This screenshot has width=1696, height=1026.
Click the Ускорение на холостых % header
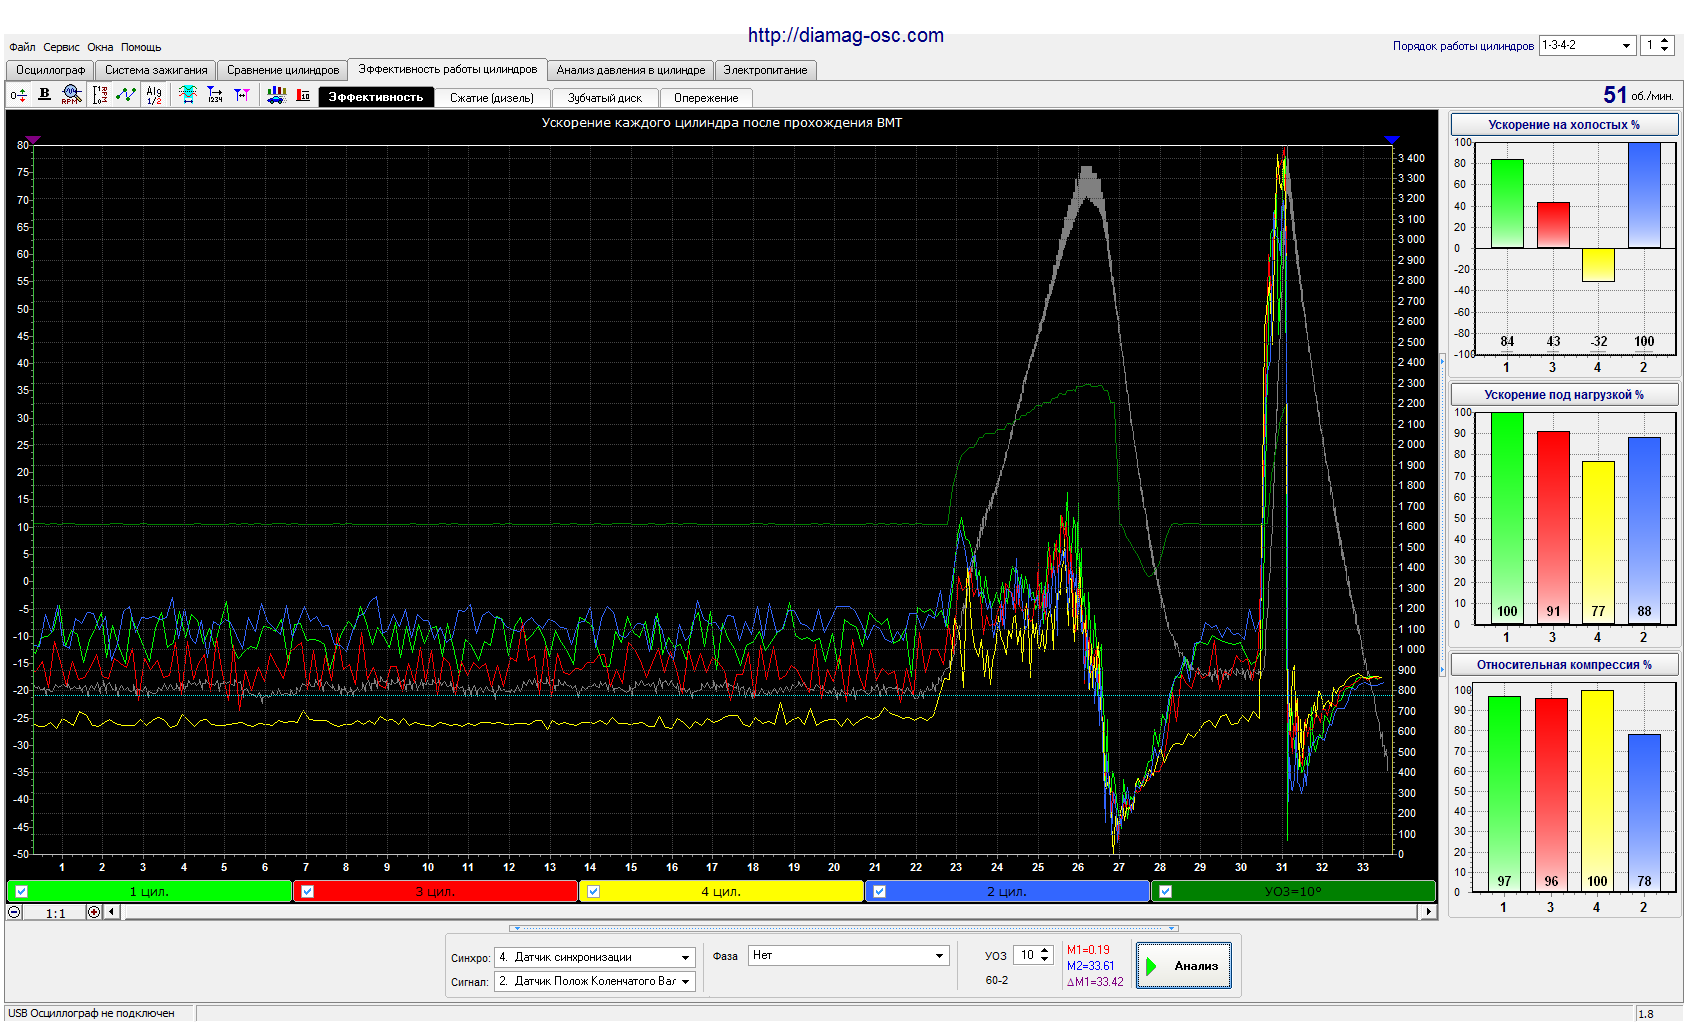point(1564,125)
